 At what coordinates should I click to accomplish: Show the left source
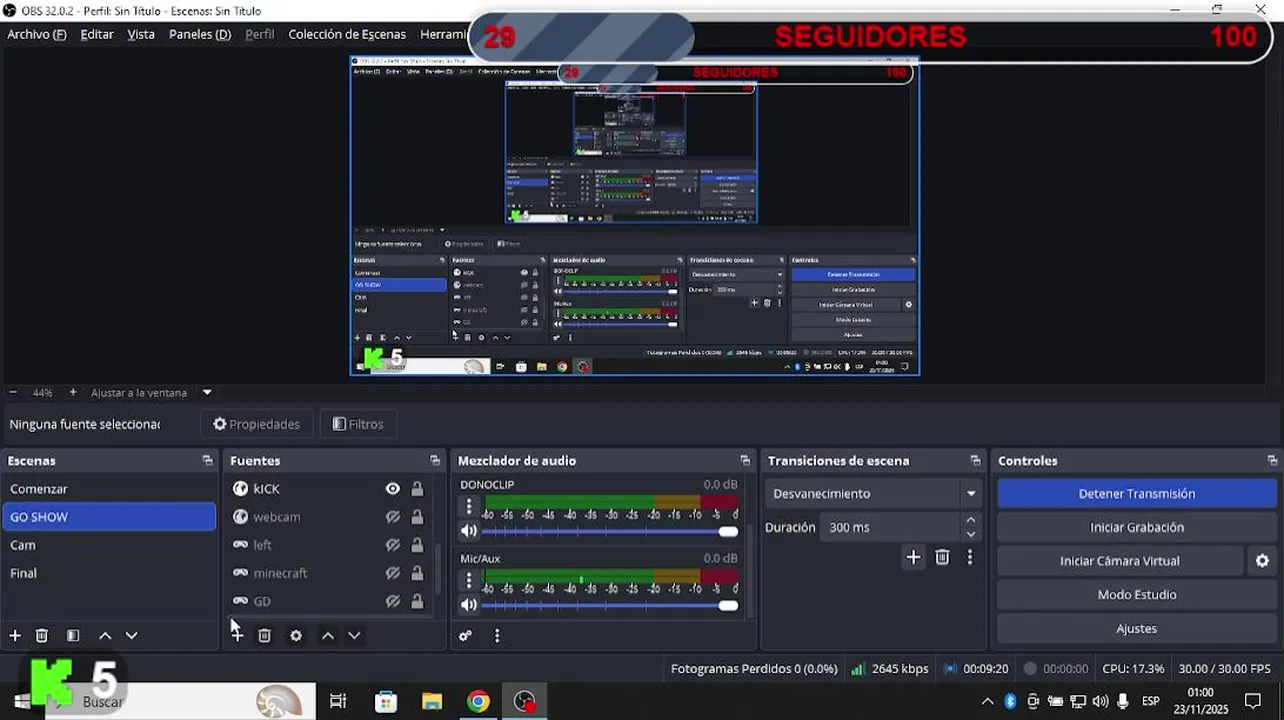tap(393, 545)
